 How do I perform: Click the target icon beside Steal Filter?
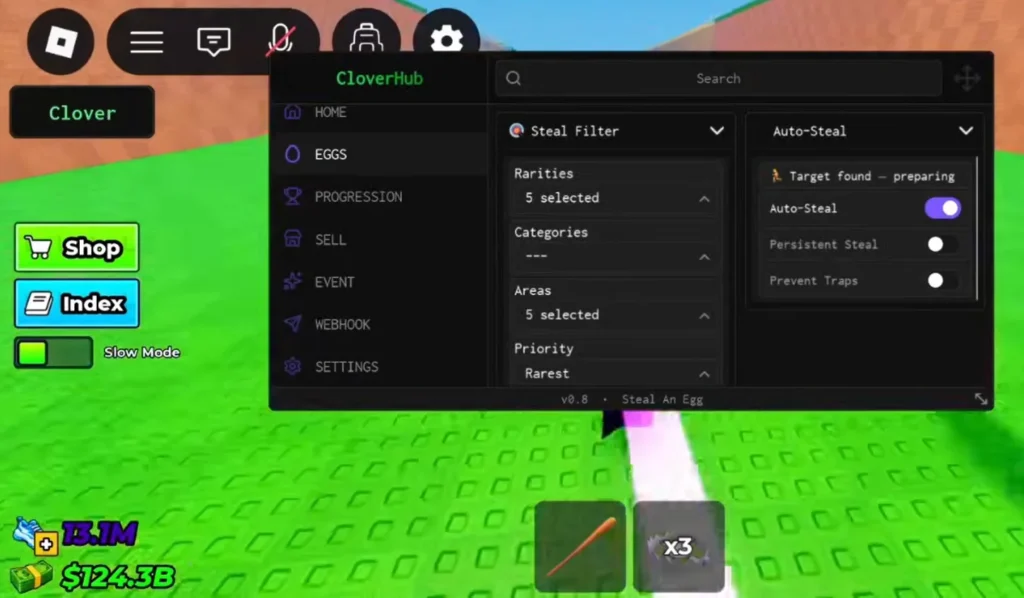tap(517, 131)
